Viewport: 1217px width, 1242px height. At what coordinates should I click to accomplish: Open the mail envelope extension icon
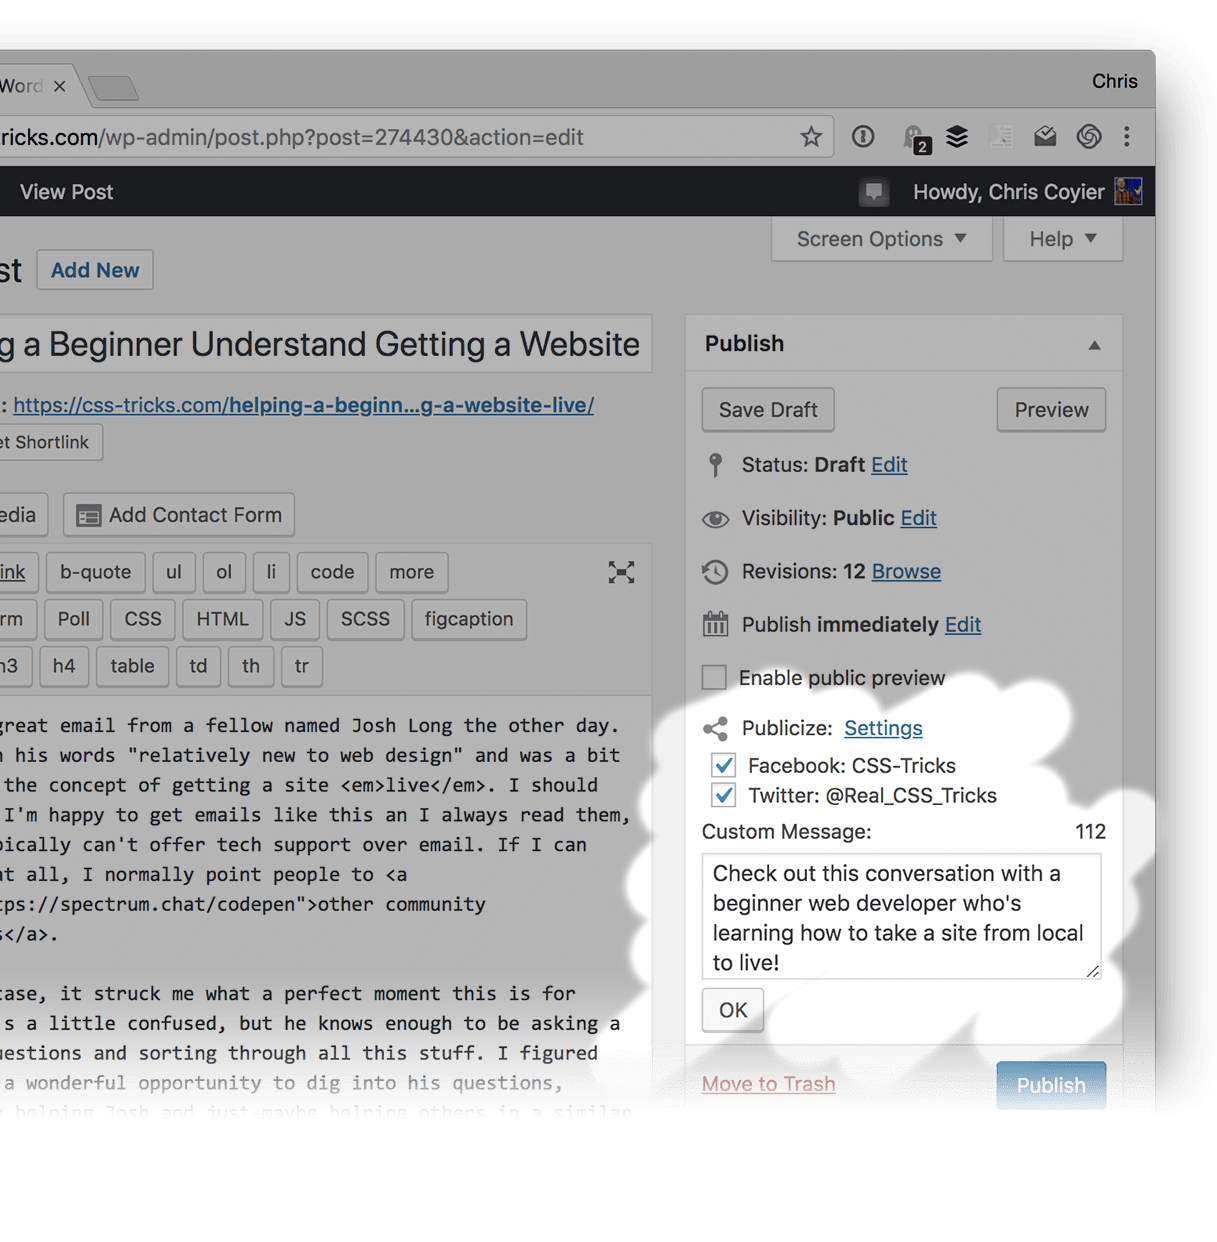click(x=1045, y=137)
